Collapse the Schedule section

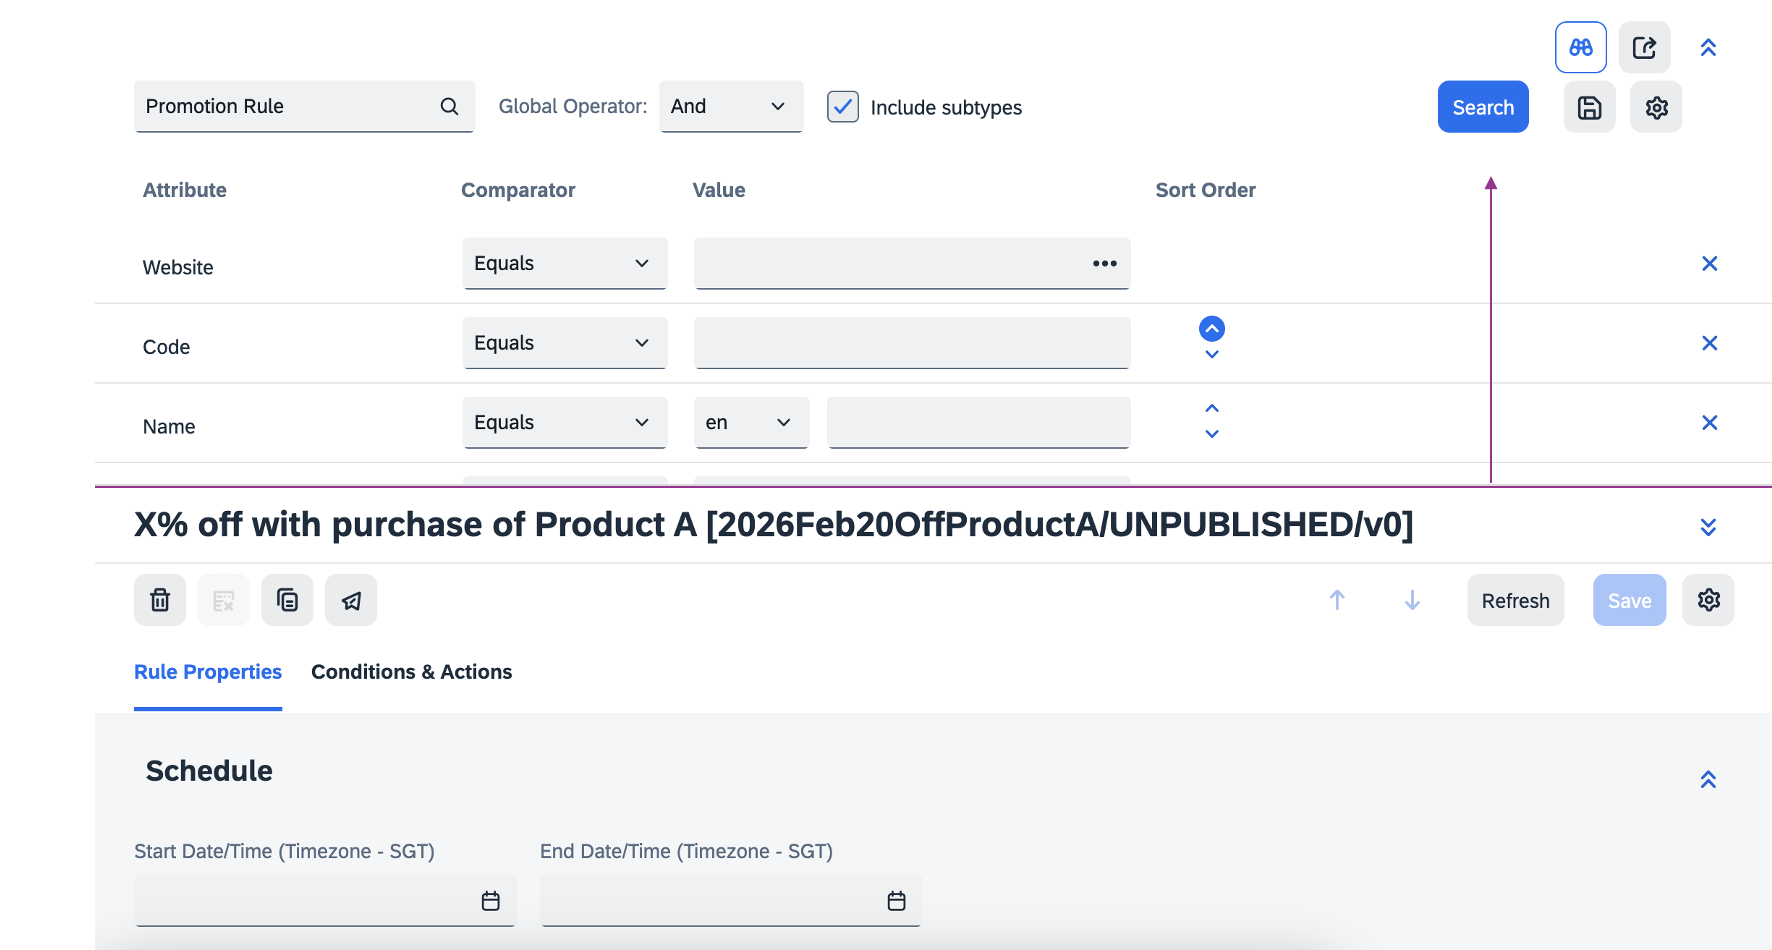click(x=1708, y=779)
